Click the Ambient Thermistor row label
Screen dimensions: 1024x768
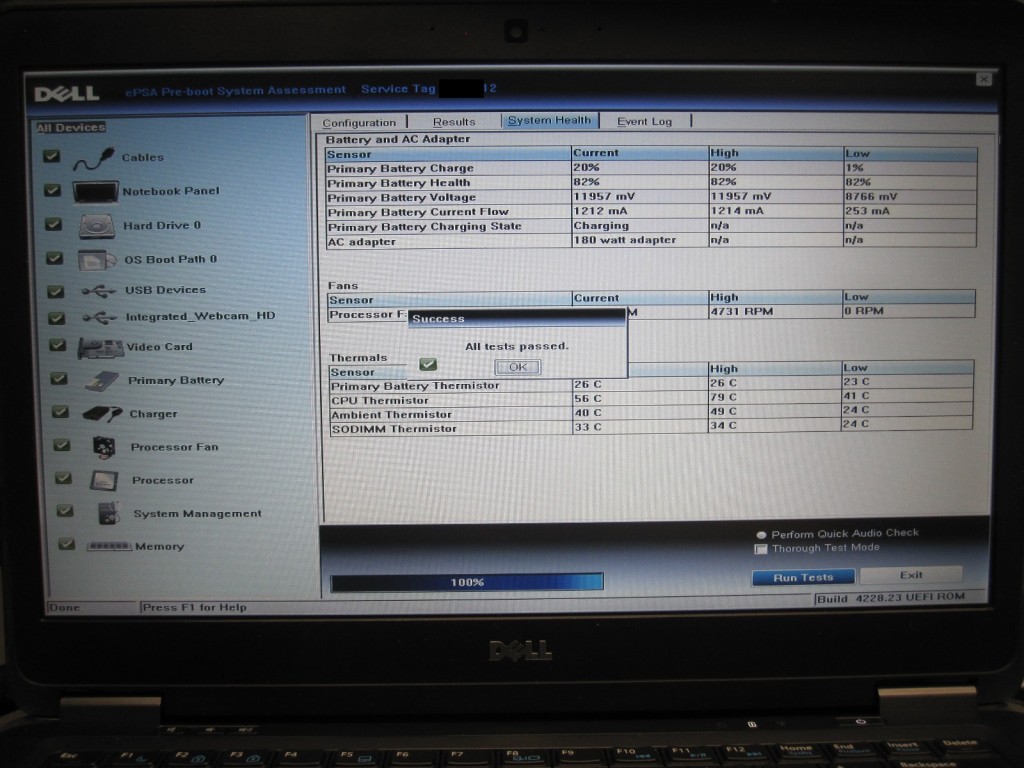(x=392, y=415)
